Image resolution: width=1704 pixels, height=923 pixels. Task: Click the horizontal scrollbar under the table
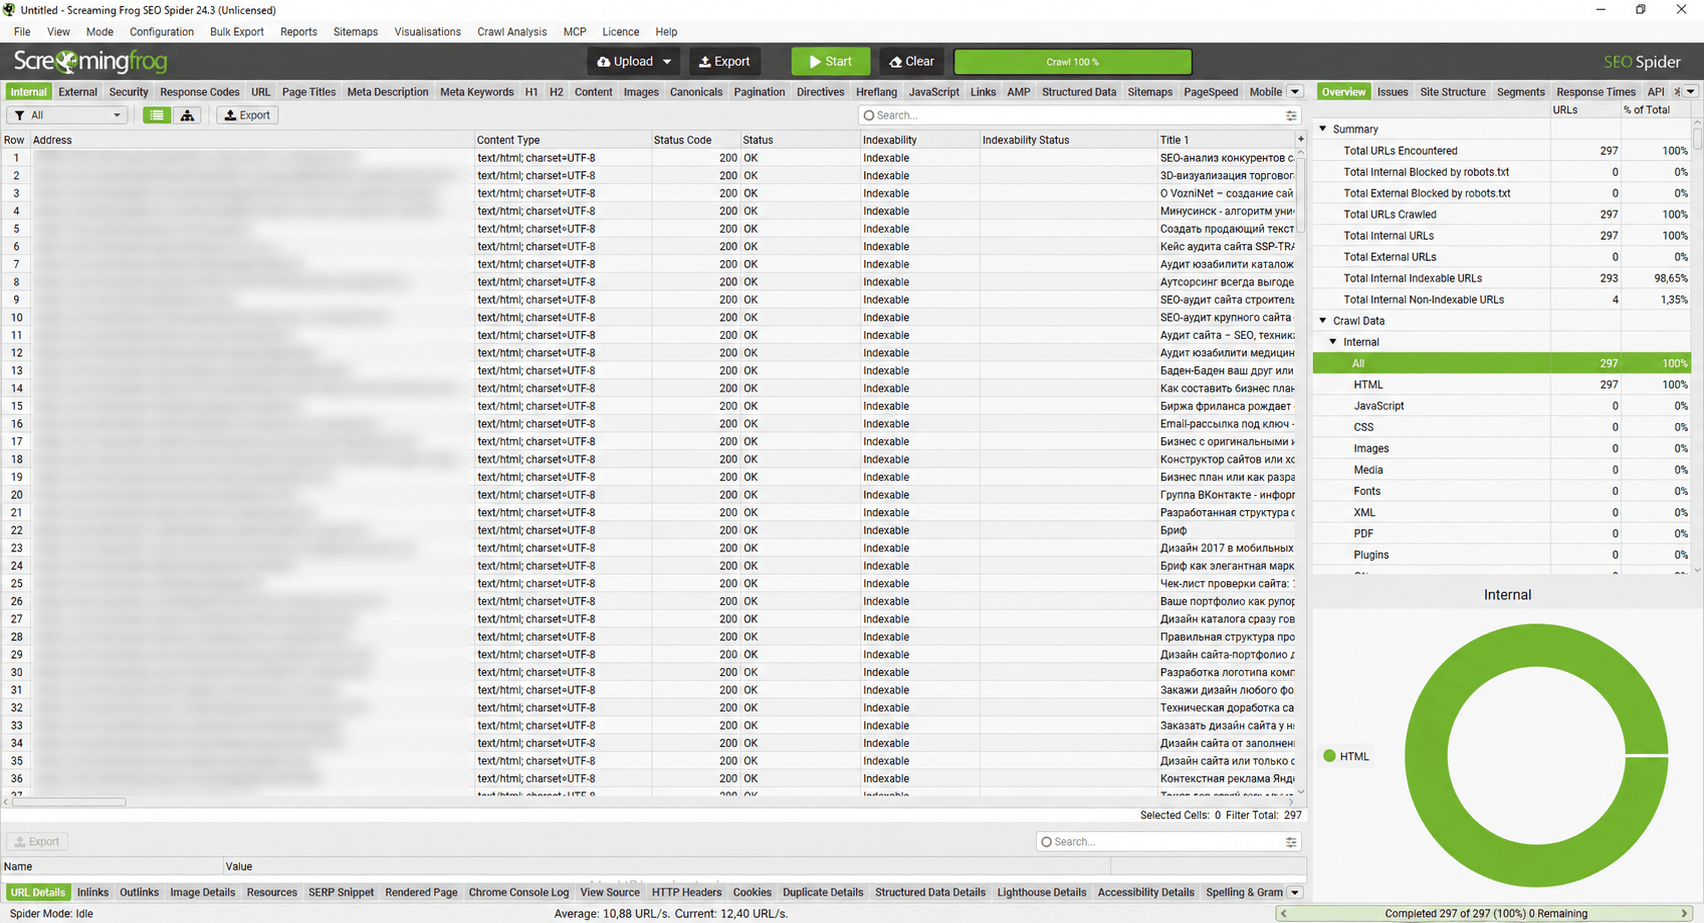[68, 801]
